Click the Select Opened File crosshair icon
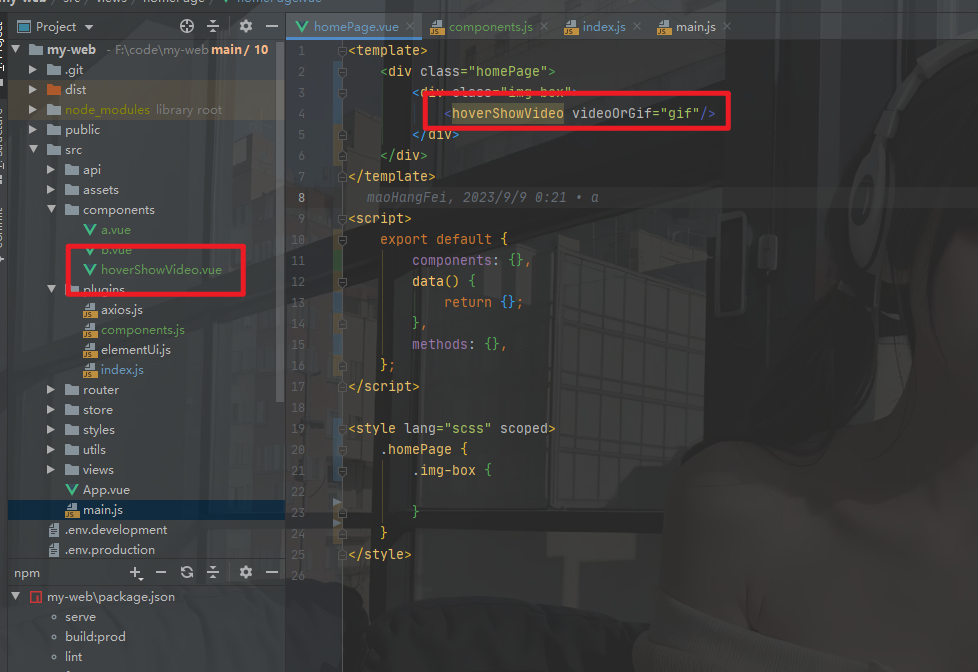 (x=187, y=26)
